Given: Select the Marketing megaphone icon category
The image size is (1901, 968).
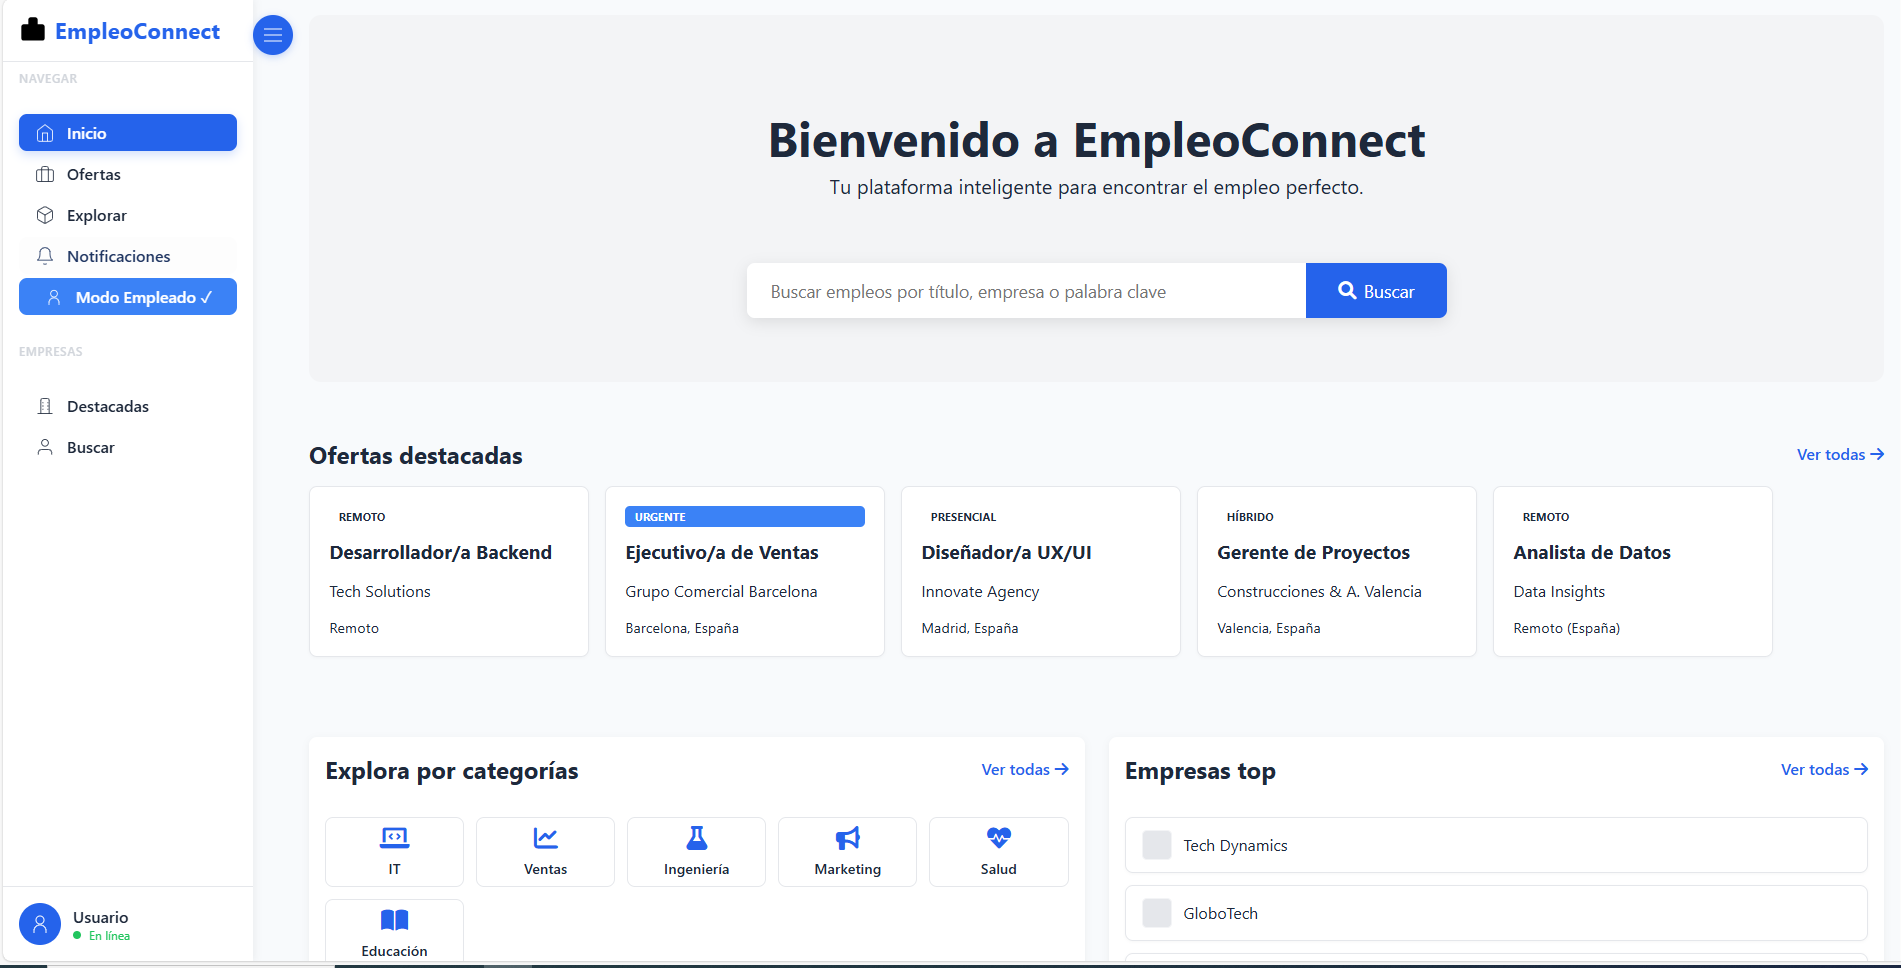Looking at the screenshot, I should (847, 838).
